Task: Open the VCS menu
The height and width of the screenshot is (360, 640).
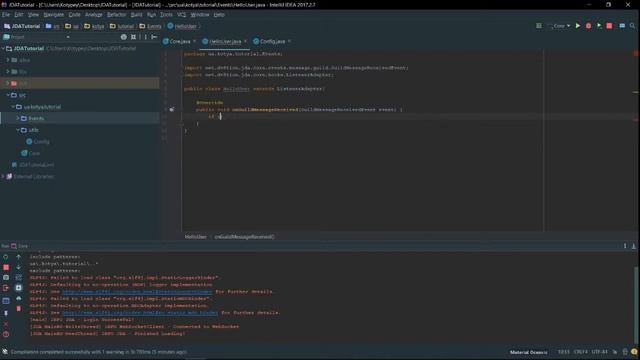Action: (181, 14)
